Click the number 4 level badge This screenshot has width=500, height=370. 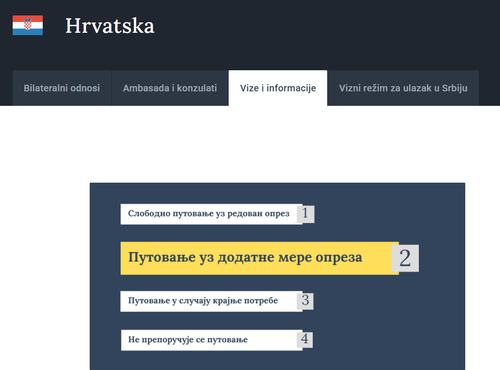(305, 339)
